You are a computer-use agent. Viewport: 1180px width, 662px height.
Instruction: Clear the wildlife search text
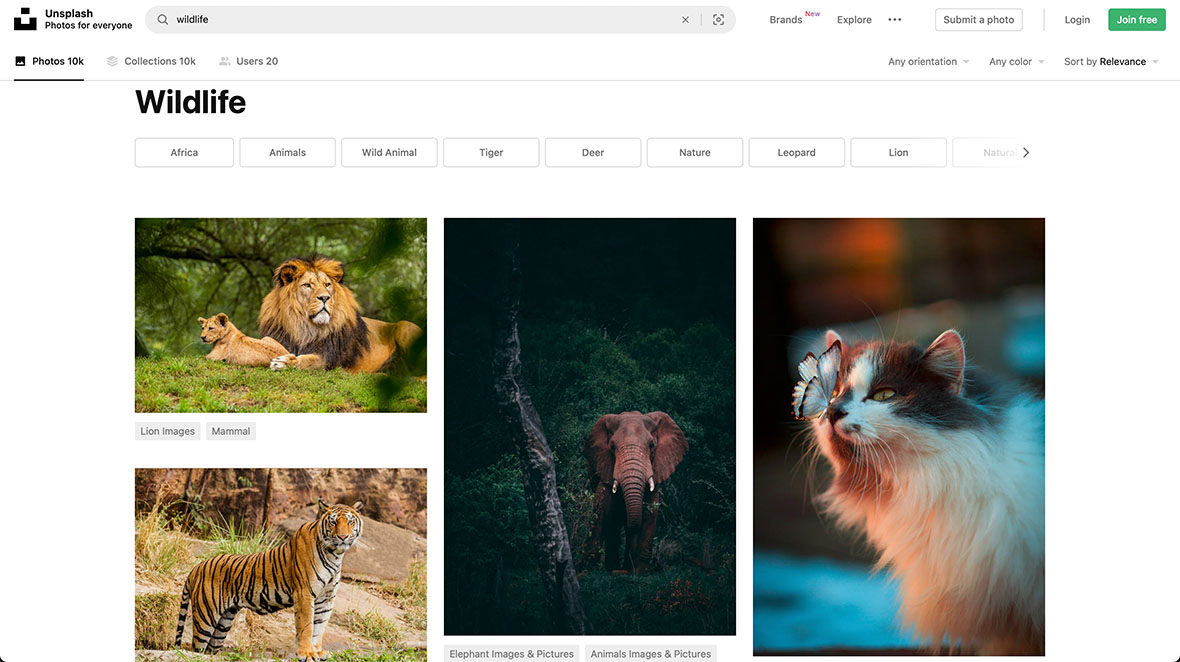[x=685, y=20]
